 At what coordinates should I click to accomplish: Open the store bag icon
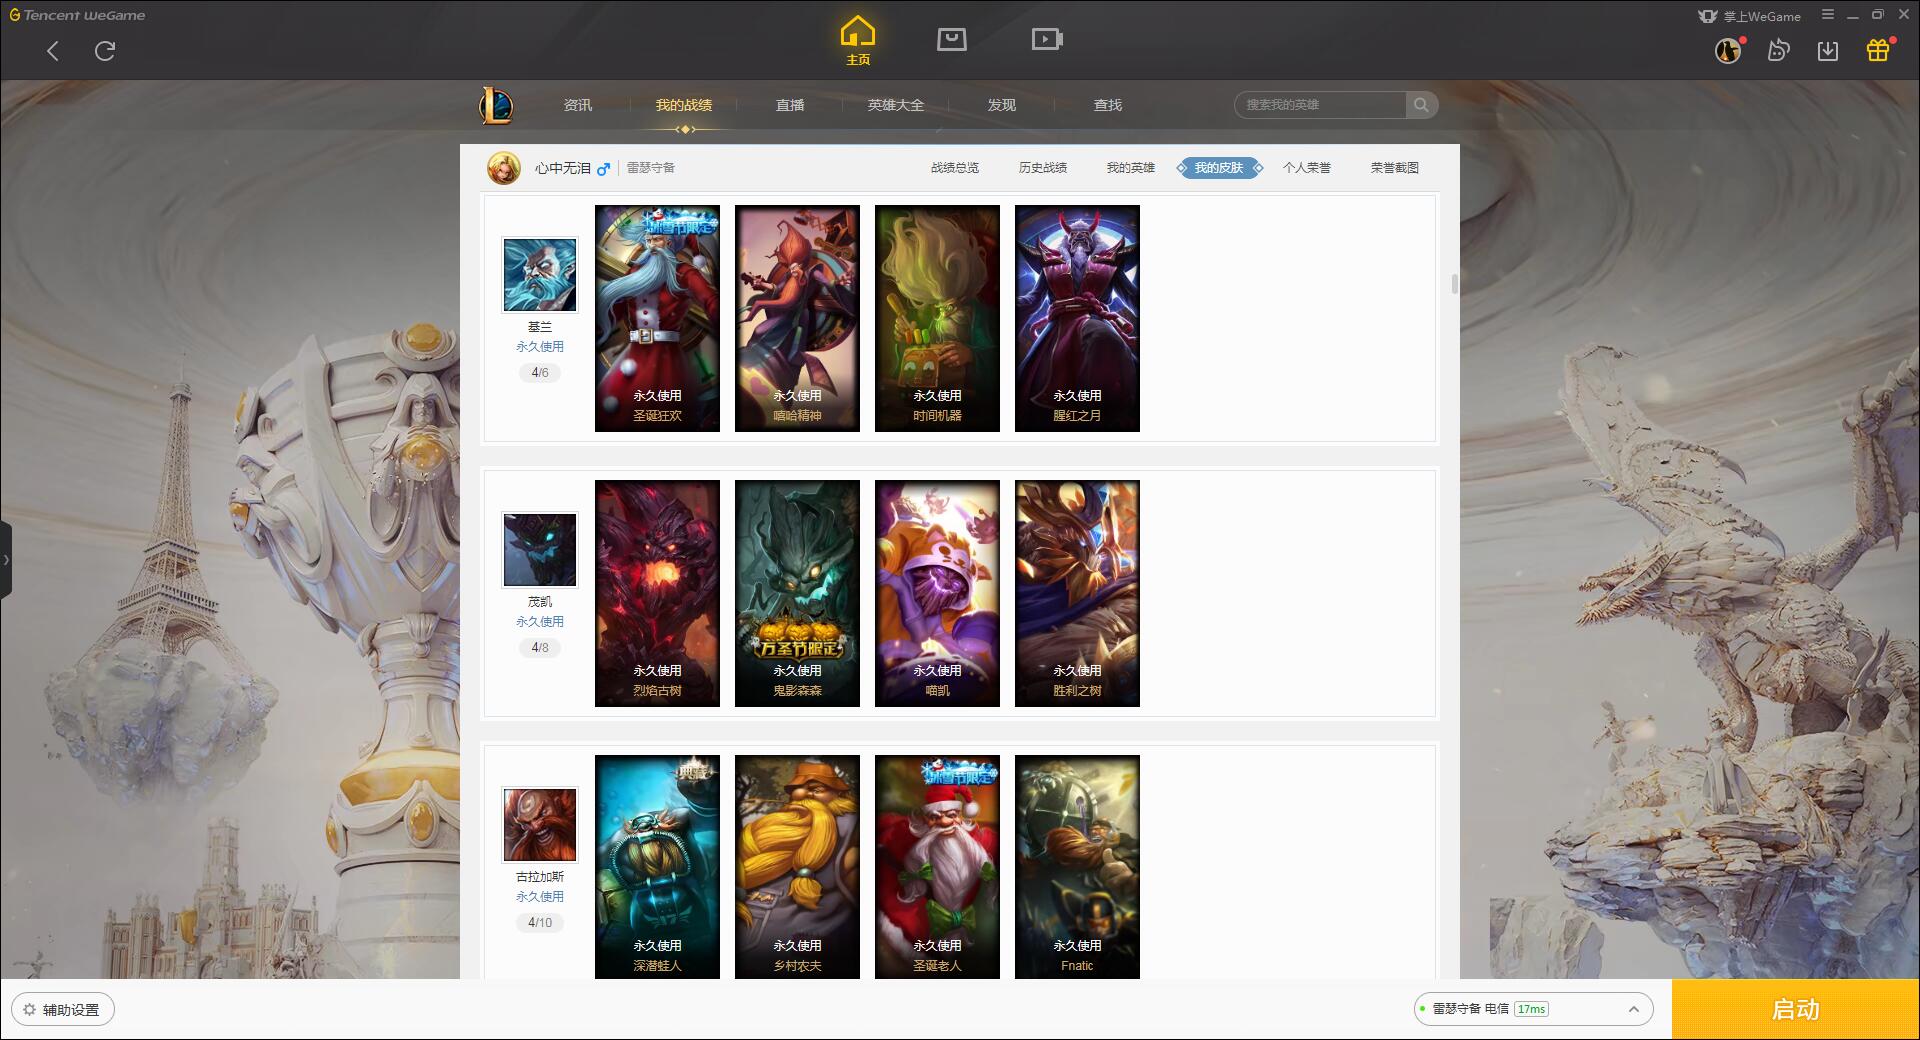click(x=952, y=39)
